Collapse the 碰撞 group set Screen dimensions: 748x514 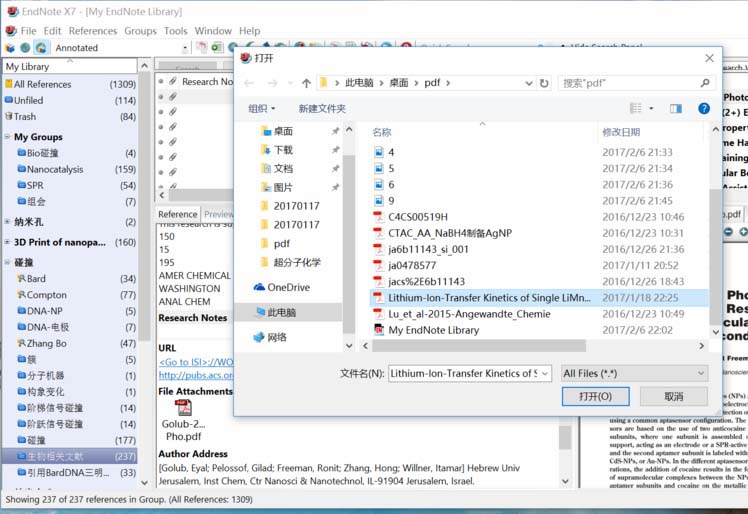pos(7,261)
